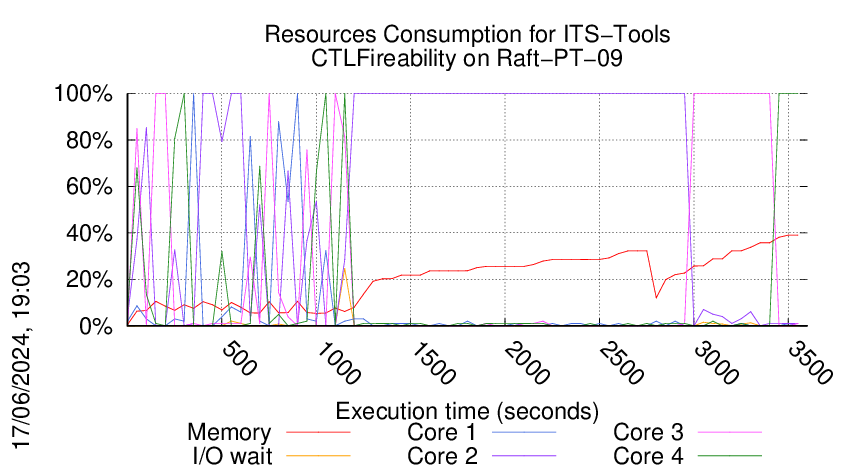The image size is (850, 475).
Task: Click the 60% y-axis label
Action: 89,187
